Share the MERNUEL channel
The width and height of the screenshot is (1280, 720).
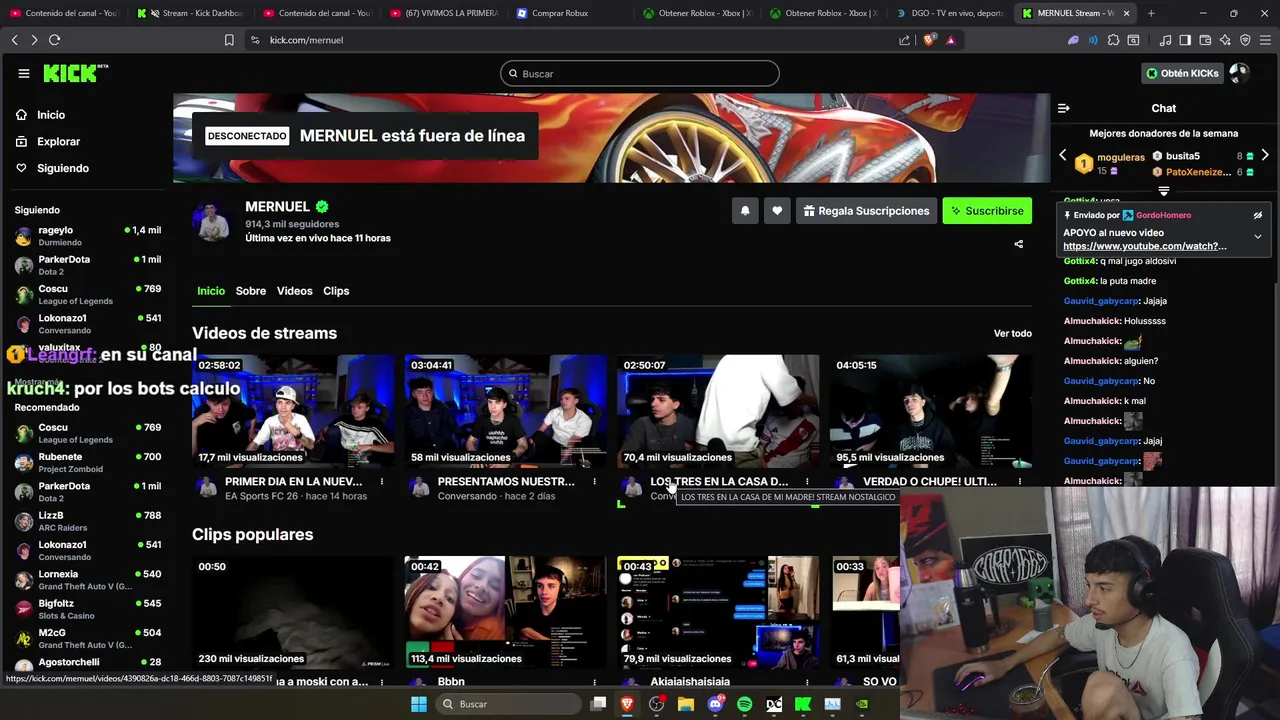1019,244
